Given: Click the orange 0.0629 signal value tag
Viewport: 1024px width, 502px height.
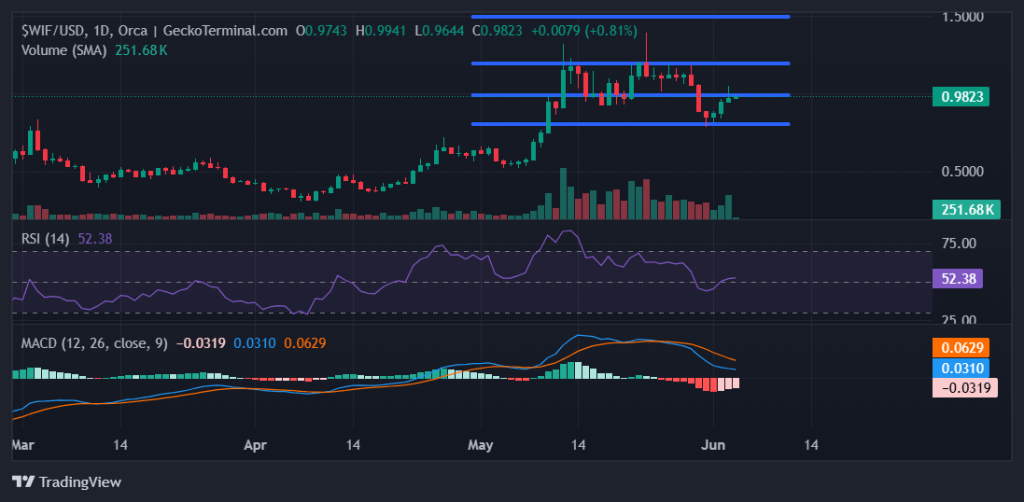Looking at the screenshot, I should (964, 348).
